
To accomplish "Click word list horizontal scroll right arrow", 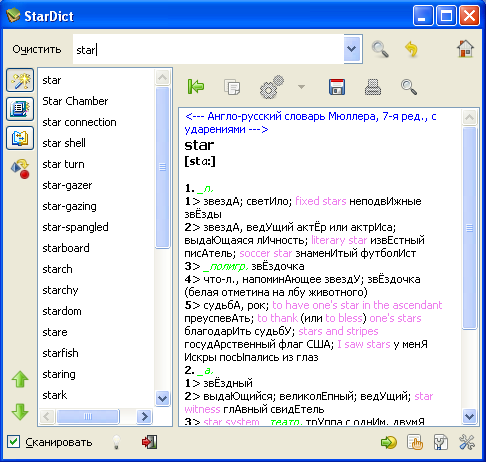I will (x=145, y=416).
